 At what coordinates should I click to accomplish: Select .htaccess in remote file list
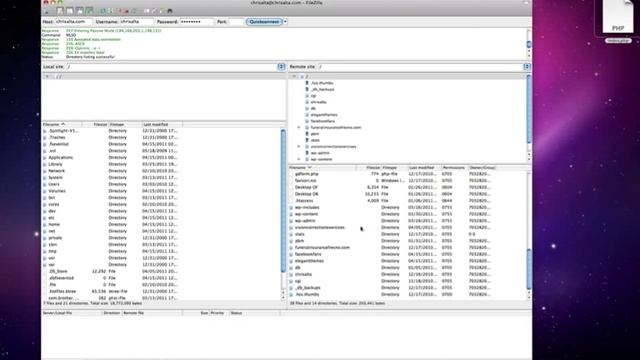coord(304,201)
